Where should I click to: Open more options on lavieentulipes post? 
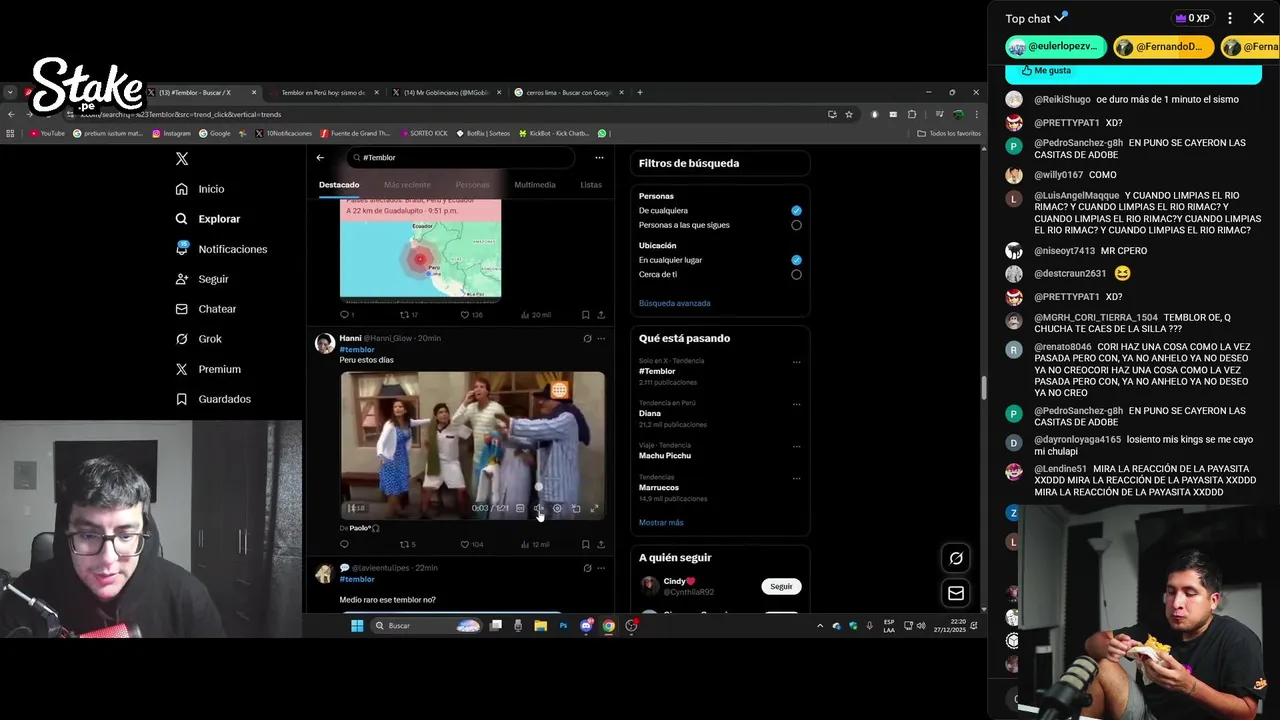coord(601,568)
